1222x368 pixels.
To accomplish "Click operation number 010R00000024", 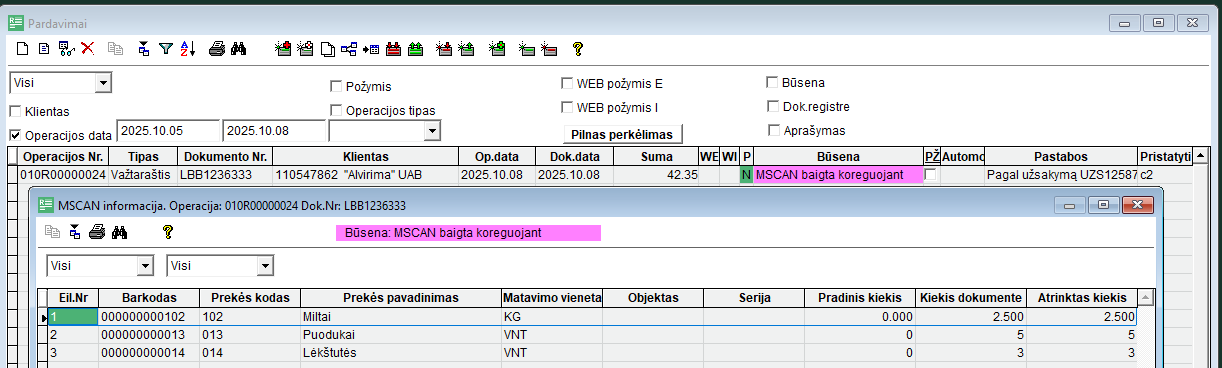I will (x=63, y=175).
